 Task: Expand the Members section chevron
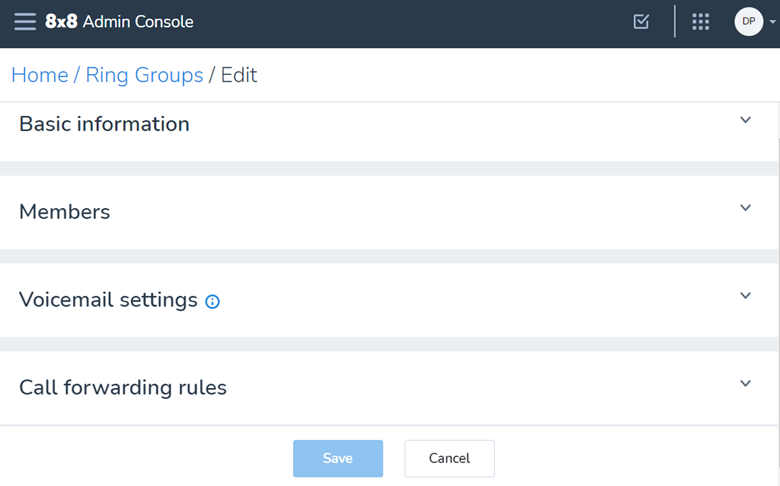point(745,208)
